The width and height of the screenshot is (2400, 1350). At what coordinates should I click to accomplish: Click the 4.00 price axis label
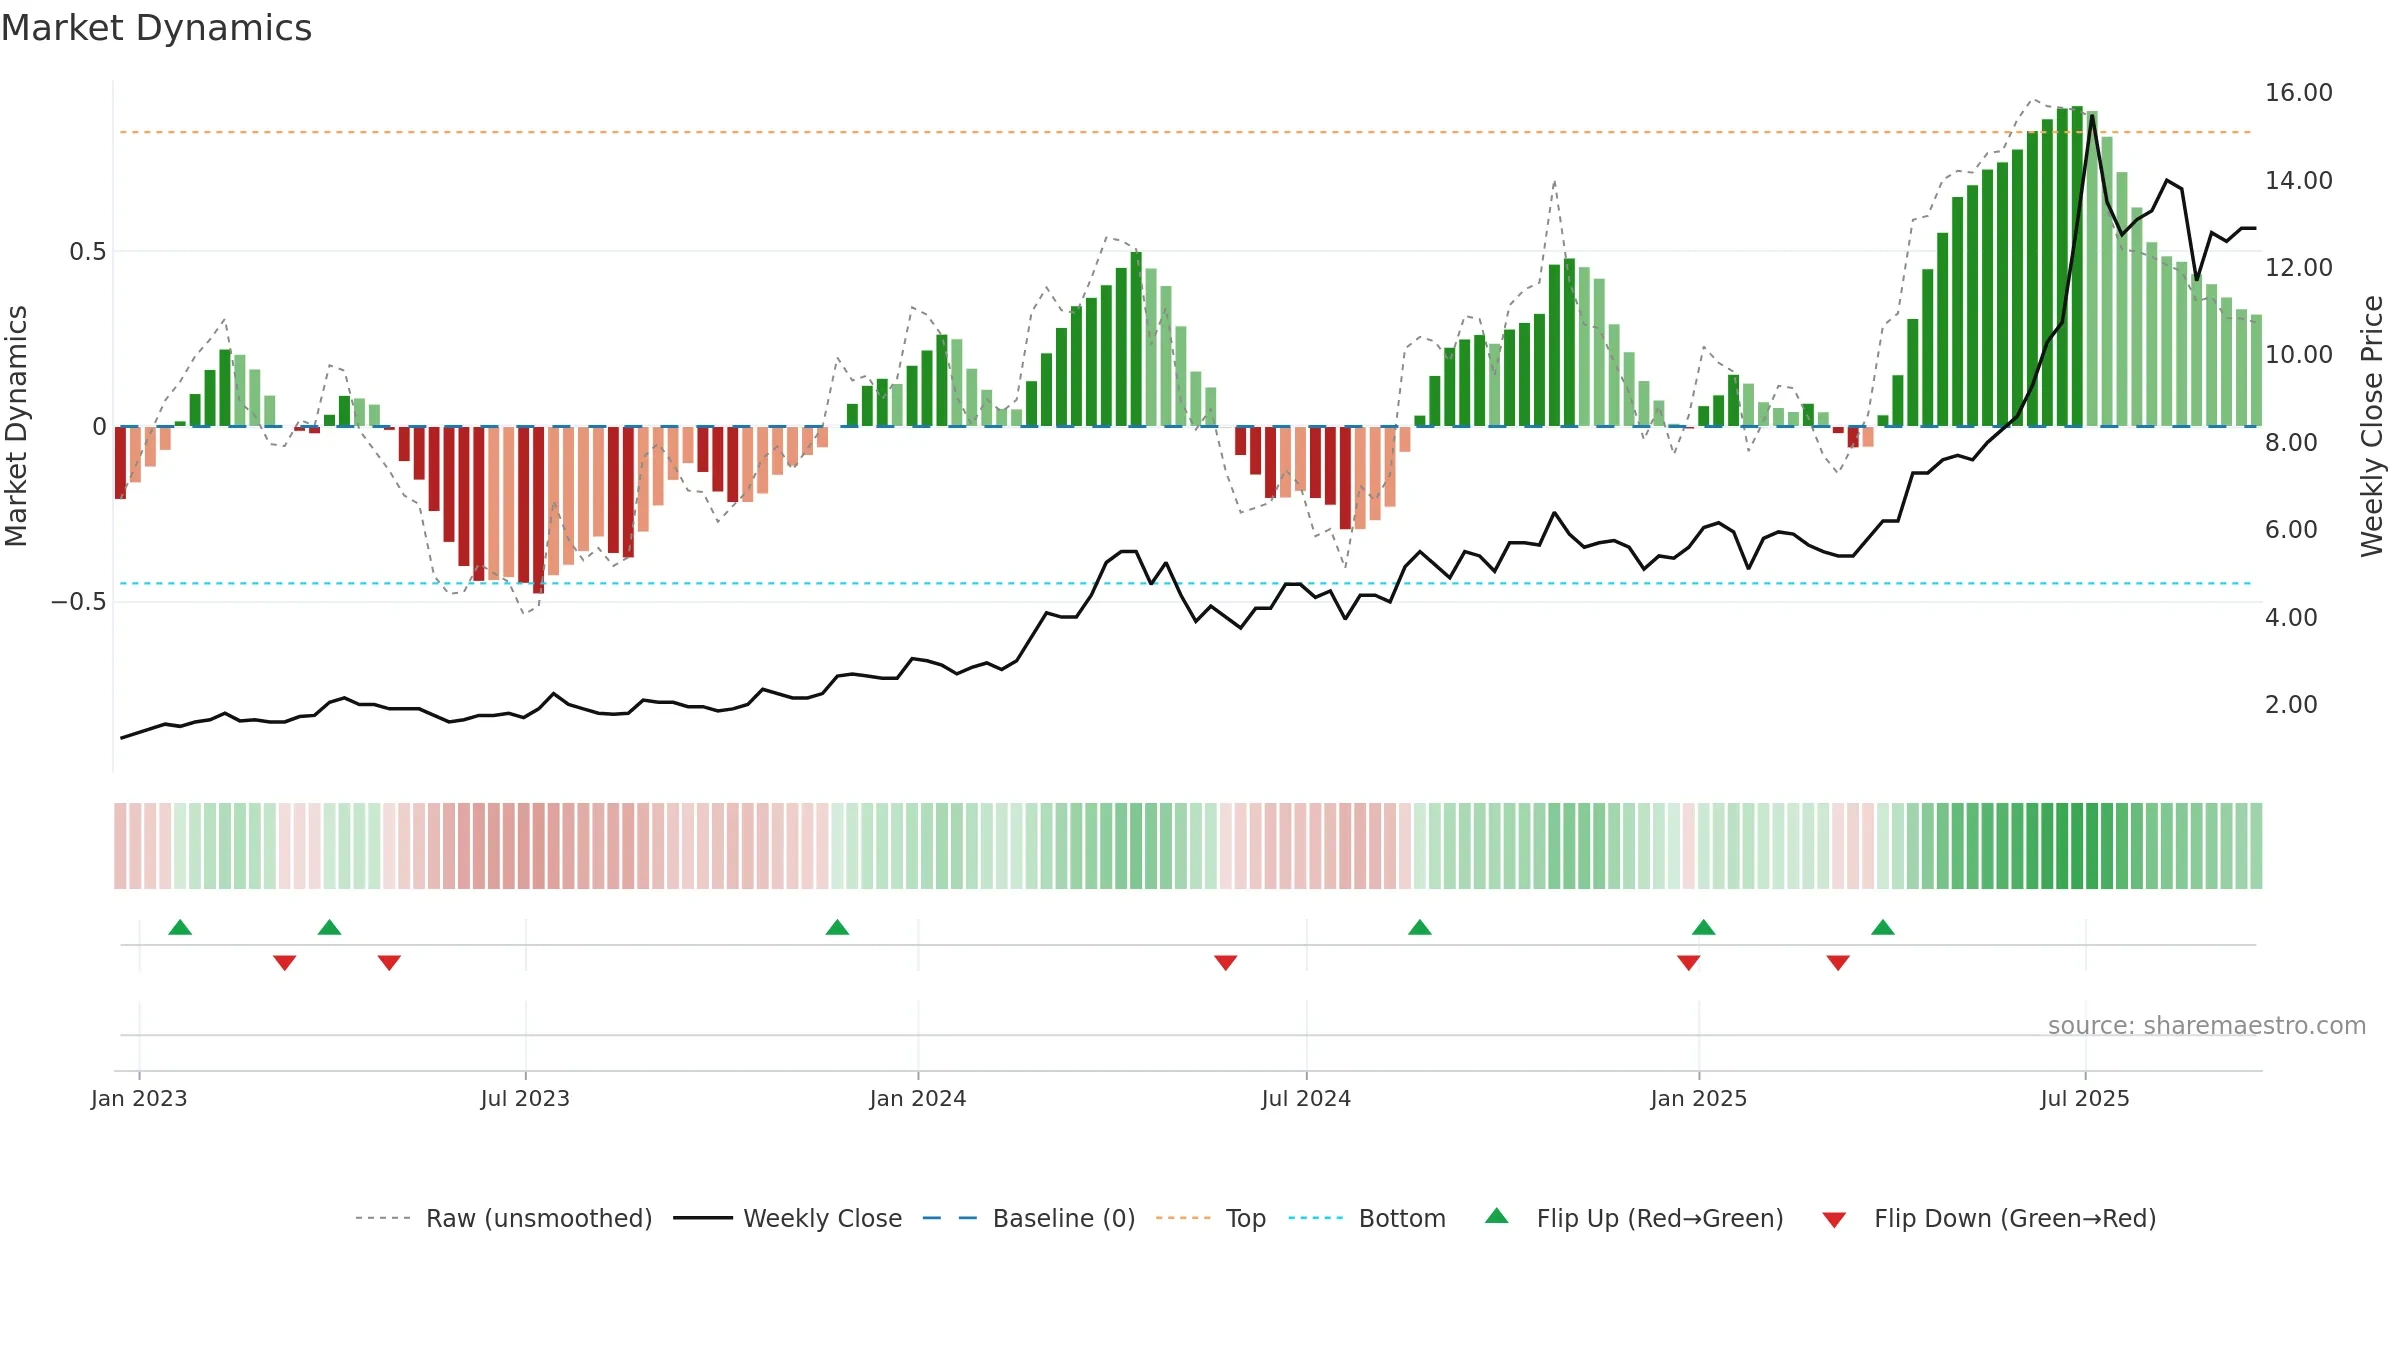(x=2291, y=617)
